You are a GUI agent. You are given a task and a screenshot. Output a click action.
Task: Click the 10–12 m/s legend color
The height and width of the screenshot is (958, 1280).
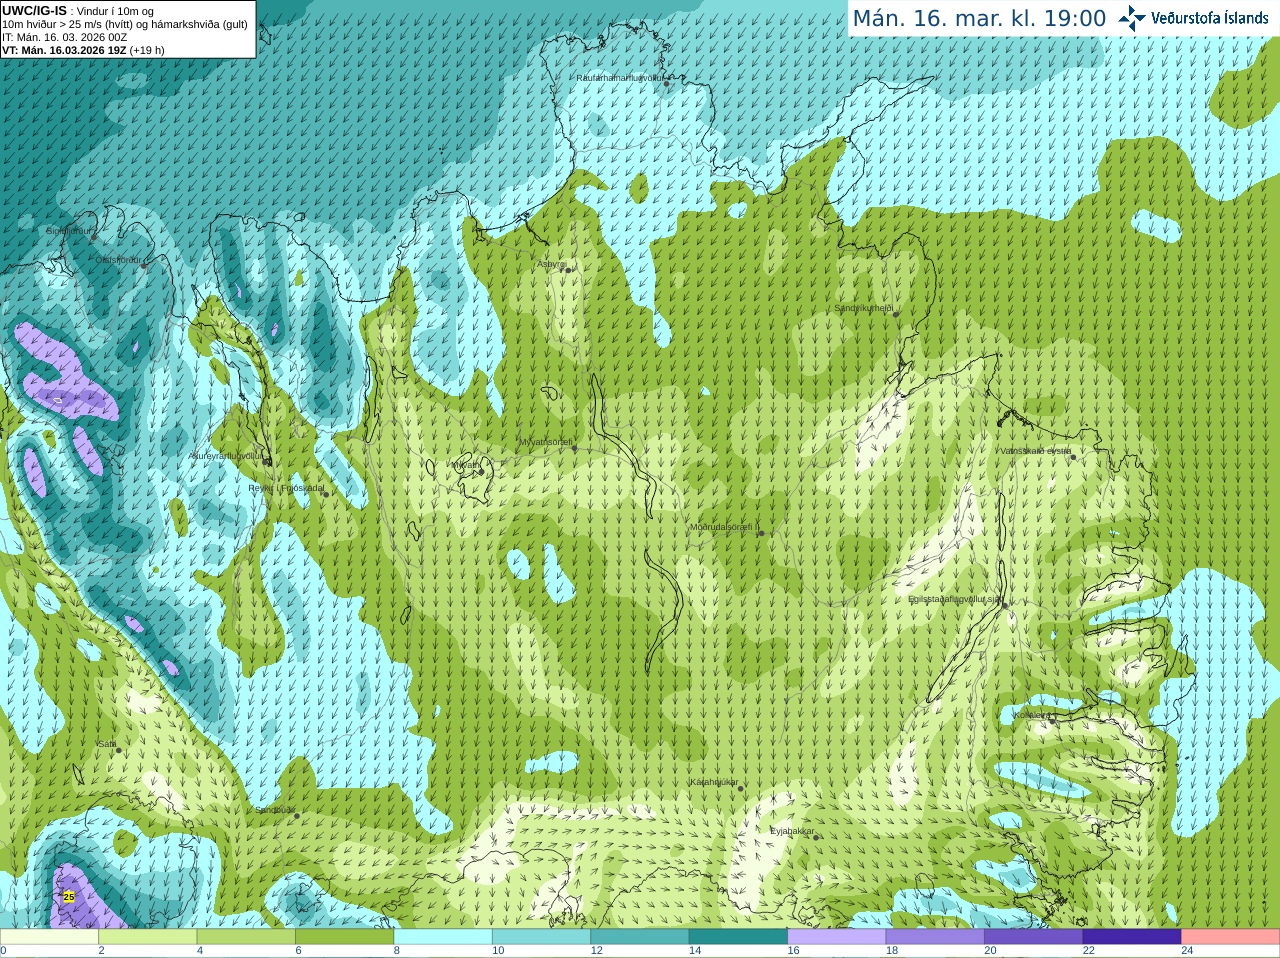[x=541, y=937]
